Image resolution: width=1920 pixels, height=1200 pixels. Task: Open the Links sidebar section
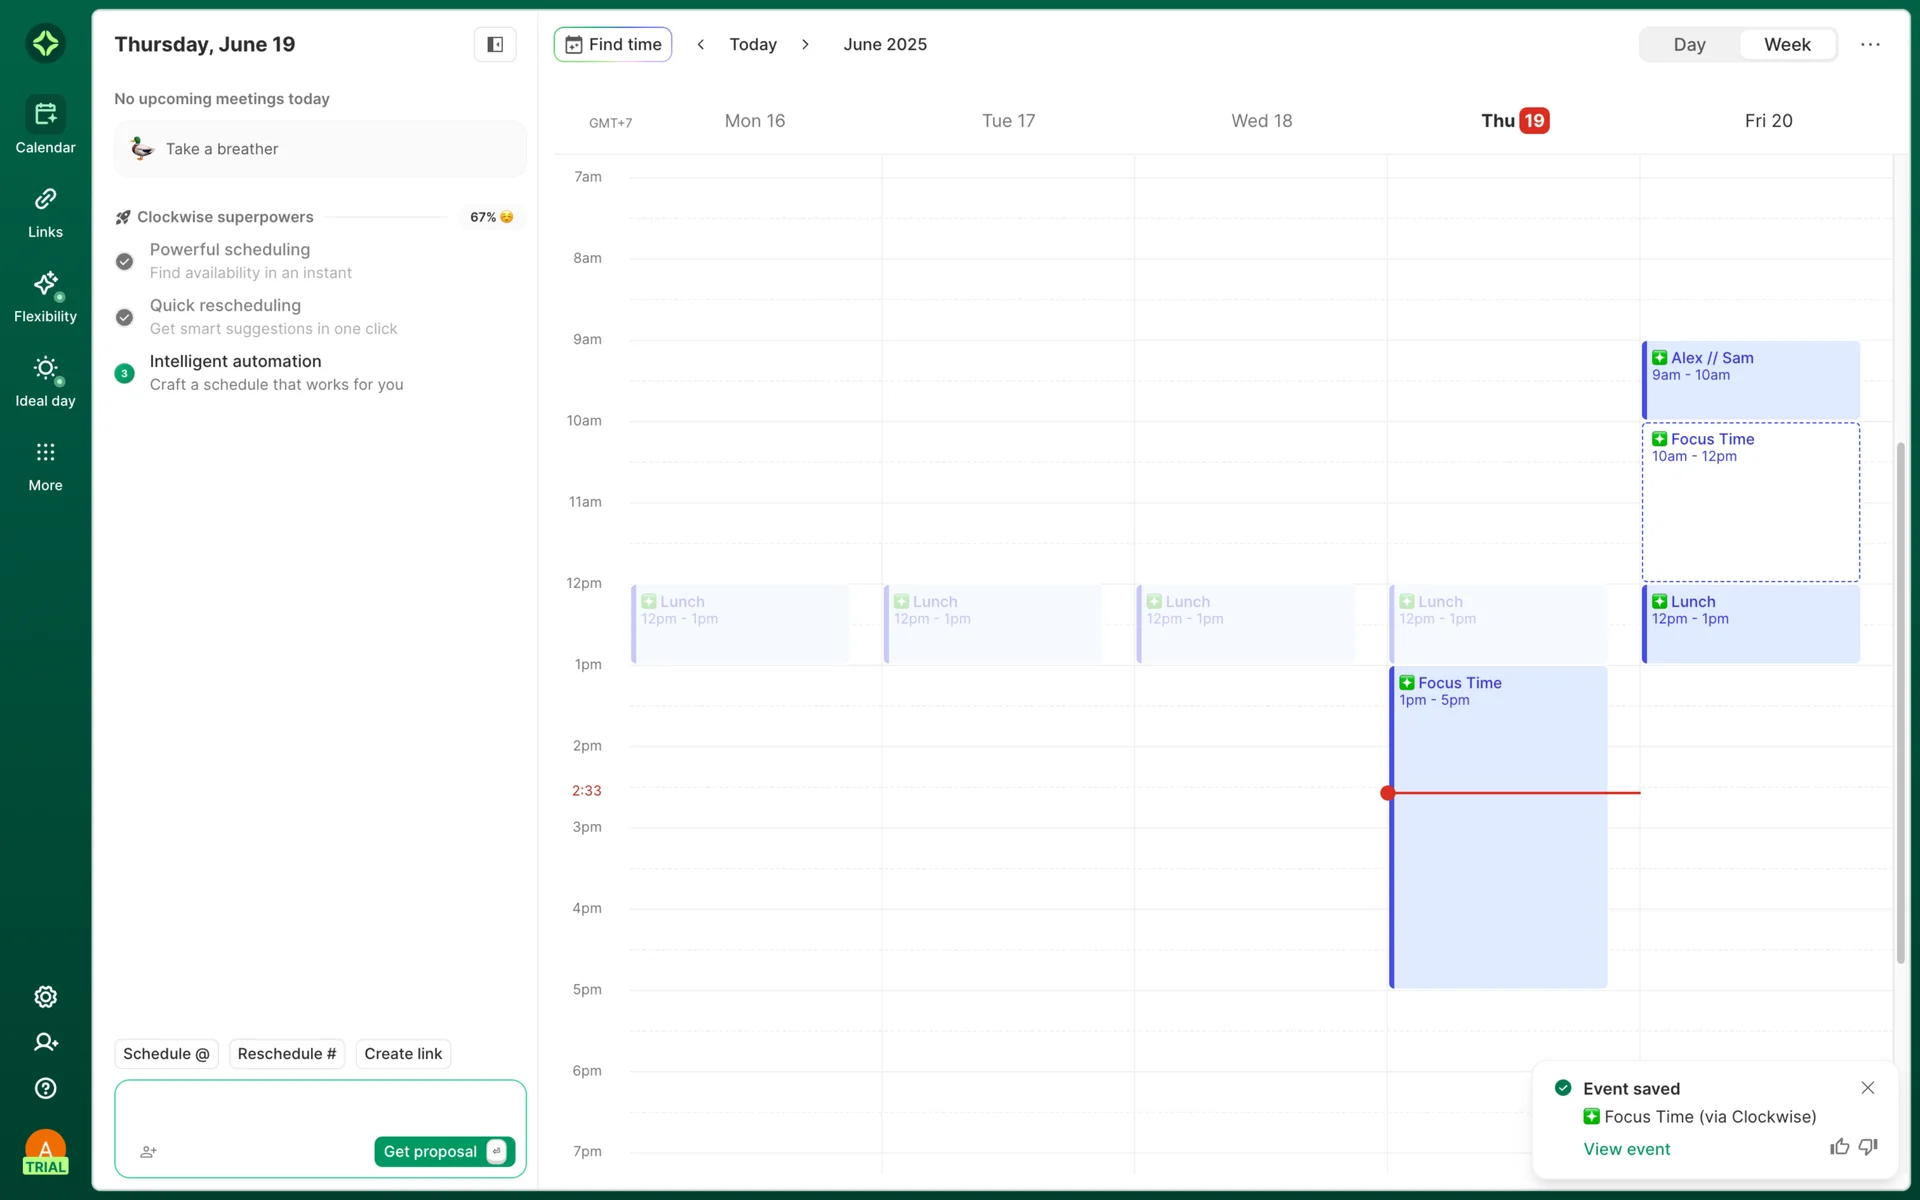click(x=45, y=211)
